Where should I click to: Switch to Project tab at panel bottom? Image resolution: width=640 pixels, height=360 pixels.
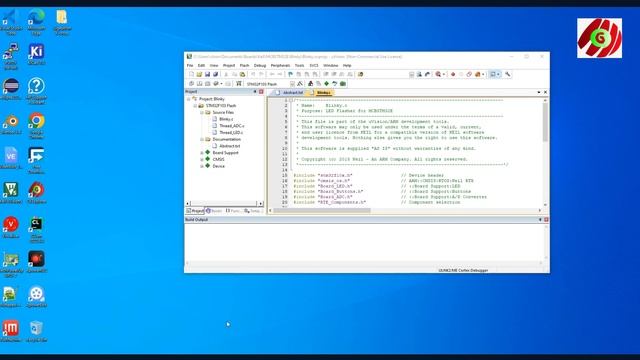tap(195, 211)
